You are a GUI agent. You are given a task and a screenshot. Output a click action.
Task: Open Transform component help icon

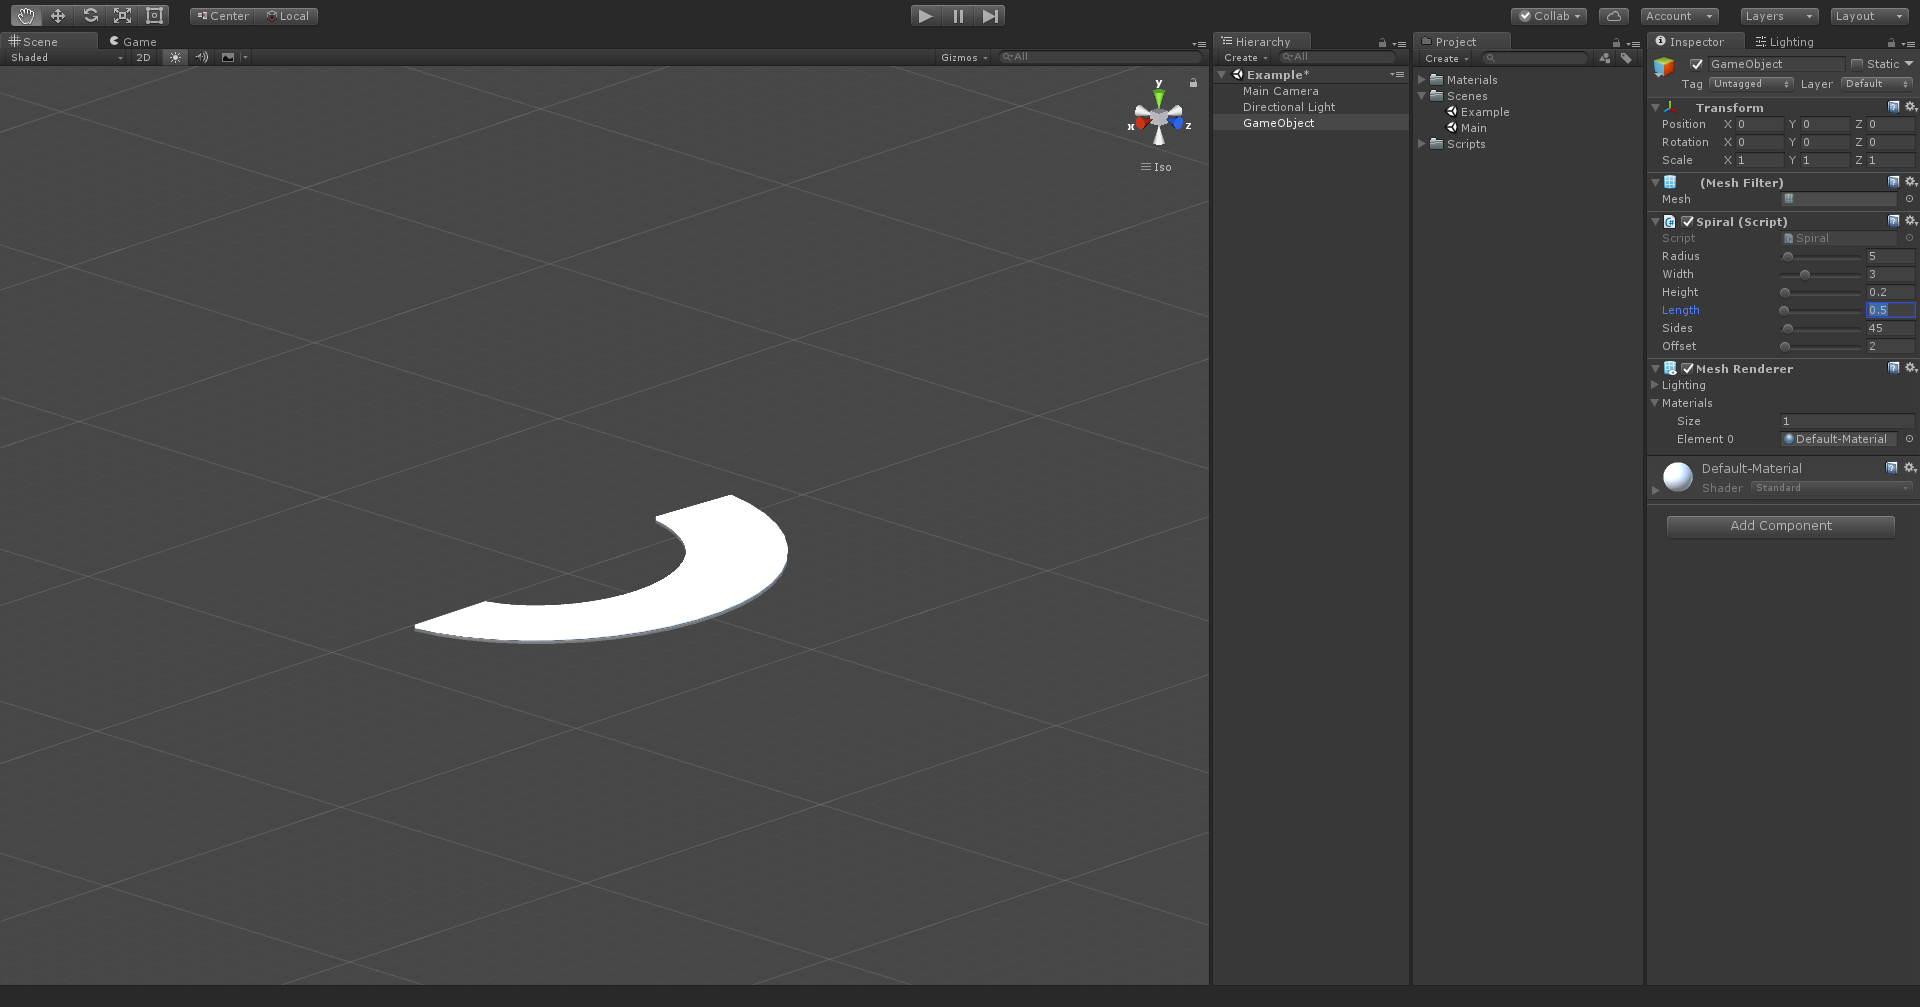[1893, 107]
